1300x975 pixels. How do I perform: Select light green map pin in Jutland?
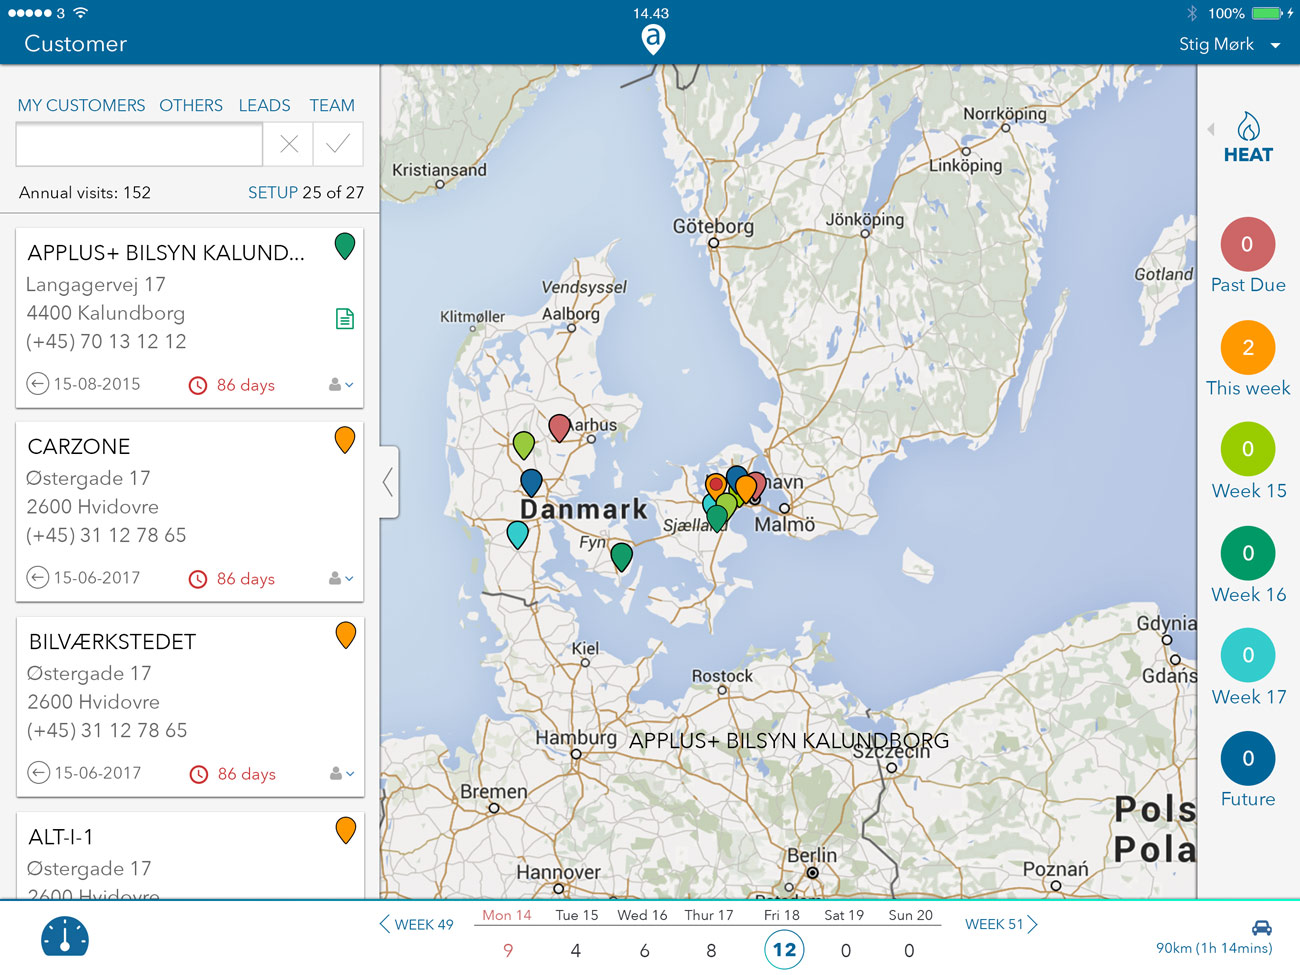(524, 445)
